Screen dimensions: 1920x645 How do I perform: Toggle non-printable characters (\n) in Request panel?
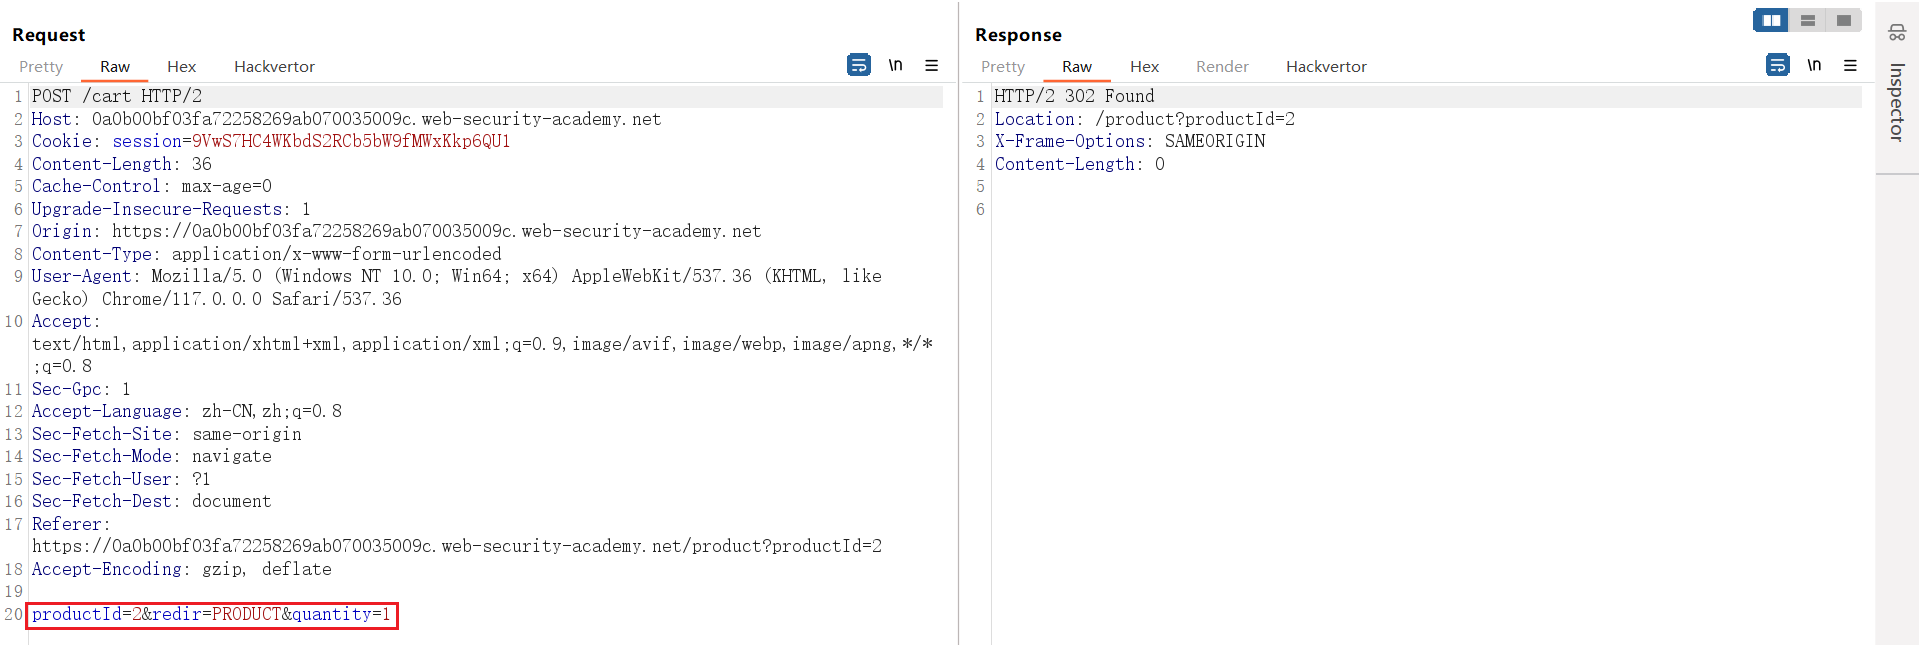point(895,65)
